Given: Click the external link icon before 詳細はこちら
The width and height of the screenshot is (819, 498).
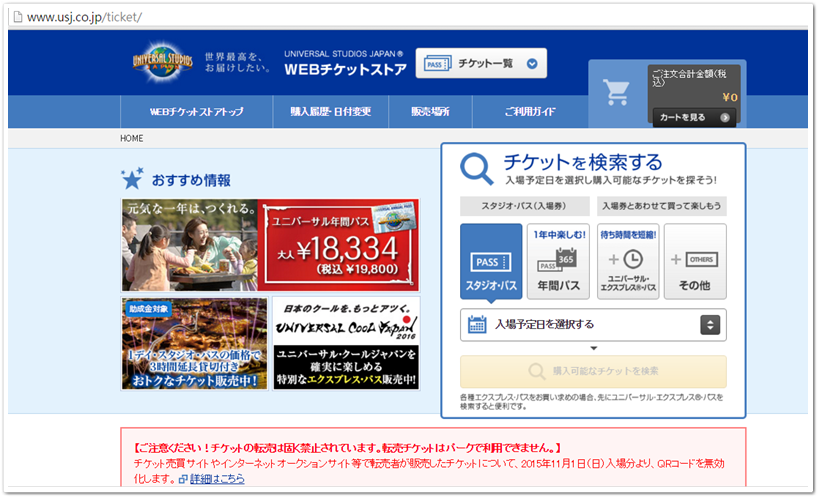Looking at the screenshot, I should pyautogui.click(x=183, y=479).
